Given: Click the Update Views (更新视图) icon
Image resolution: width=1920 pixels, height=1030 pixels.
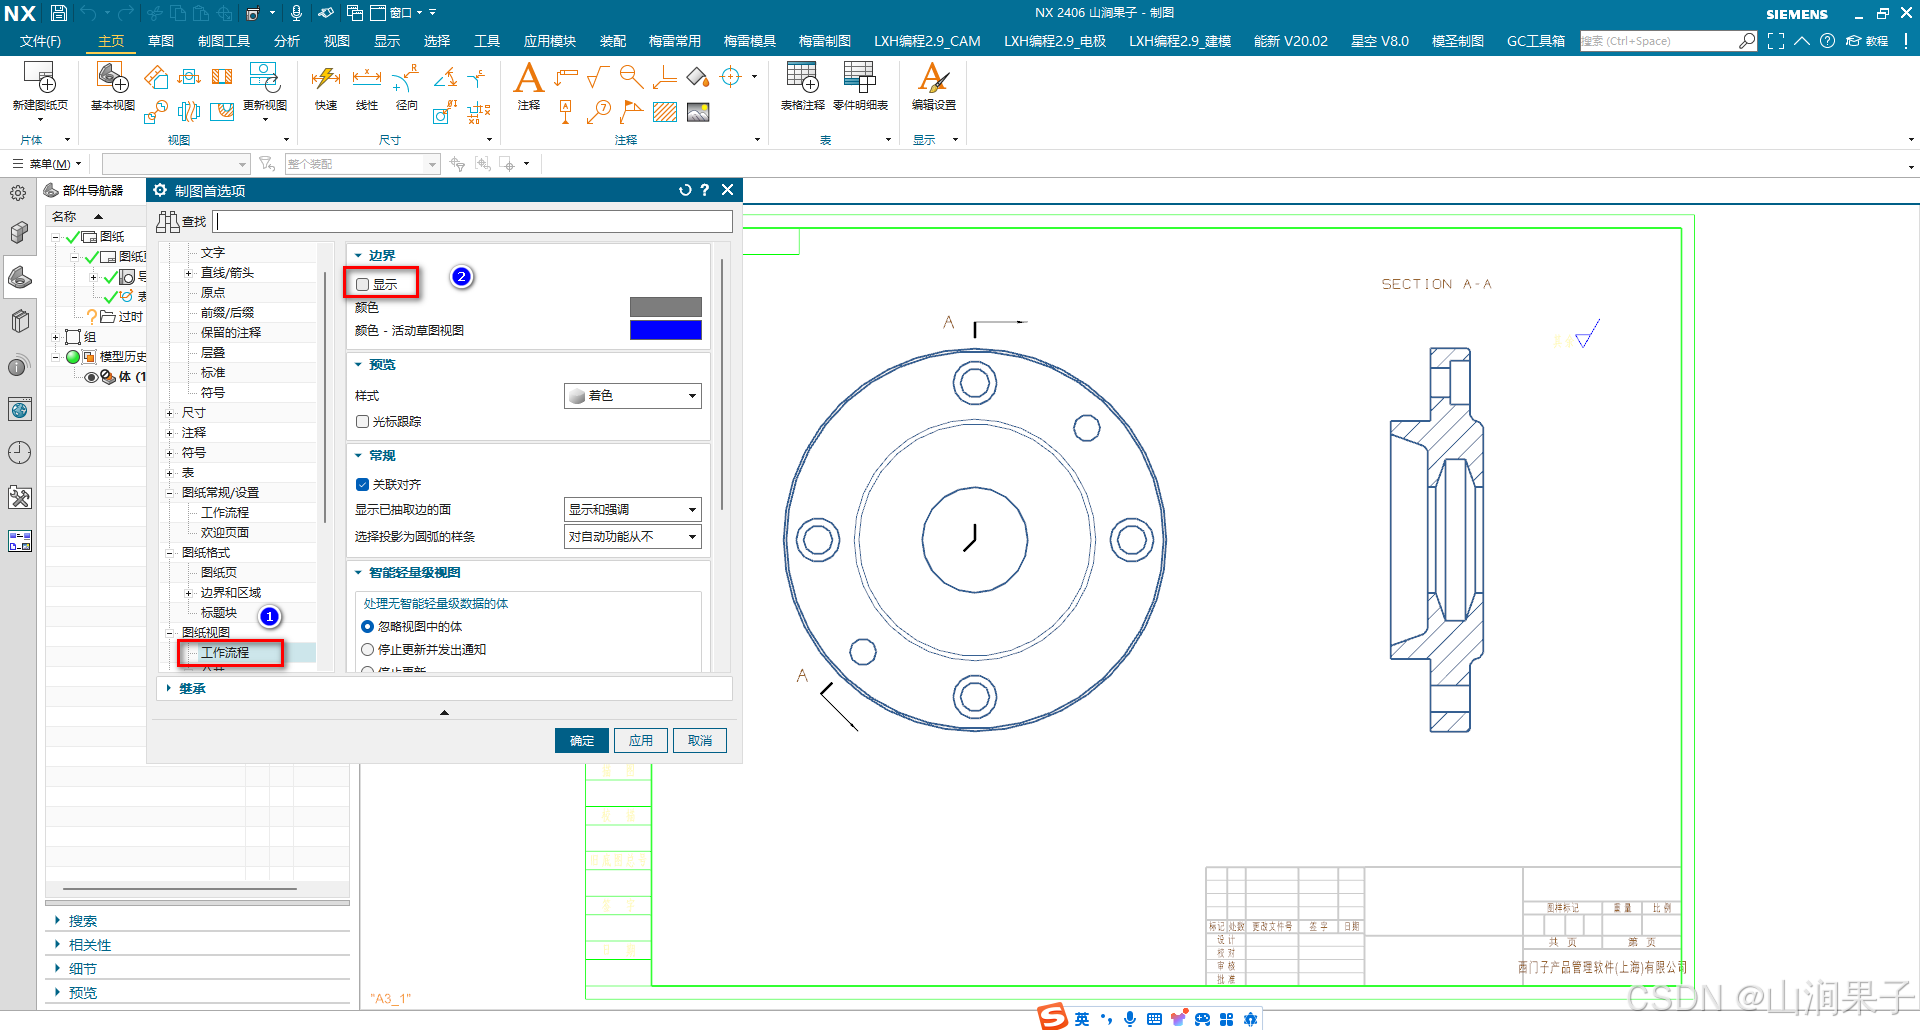Looking at the screenshot, I should click(264, 77).
